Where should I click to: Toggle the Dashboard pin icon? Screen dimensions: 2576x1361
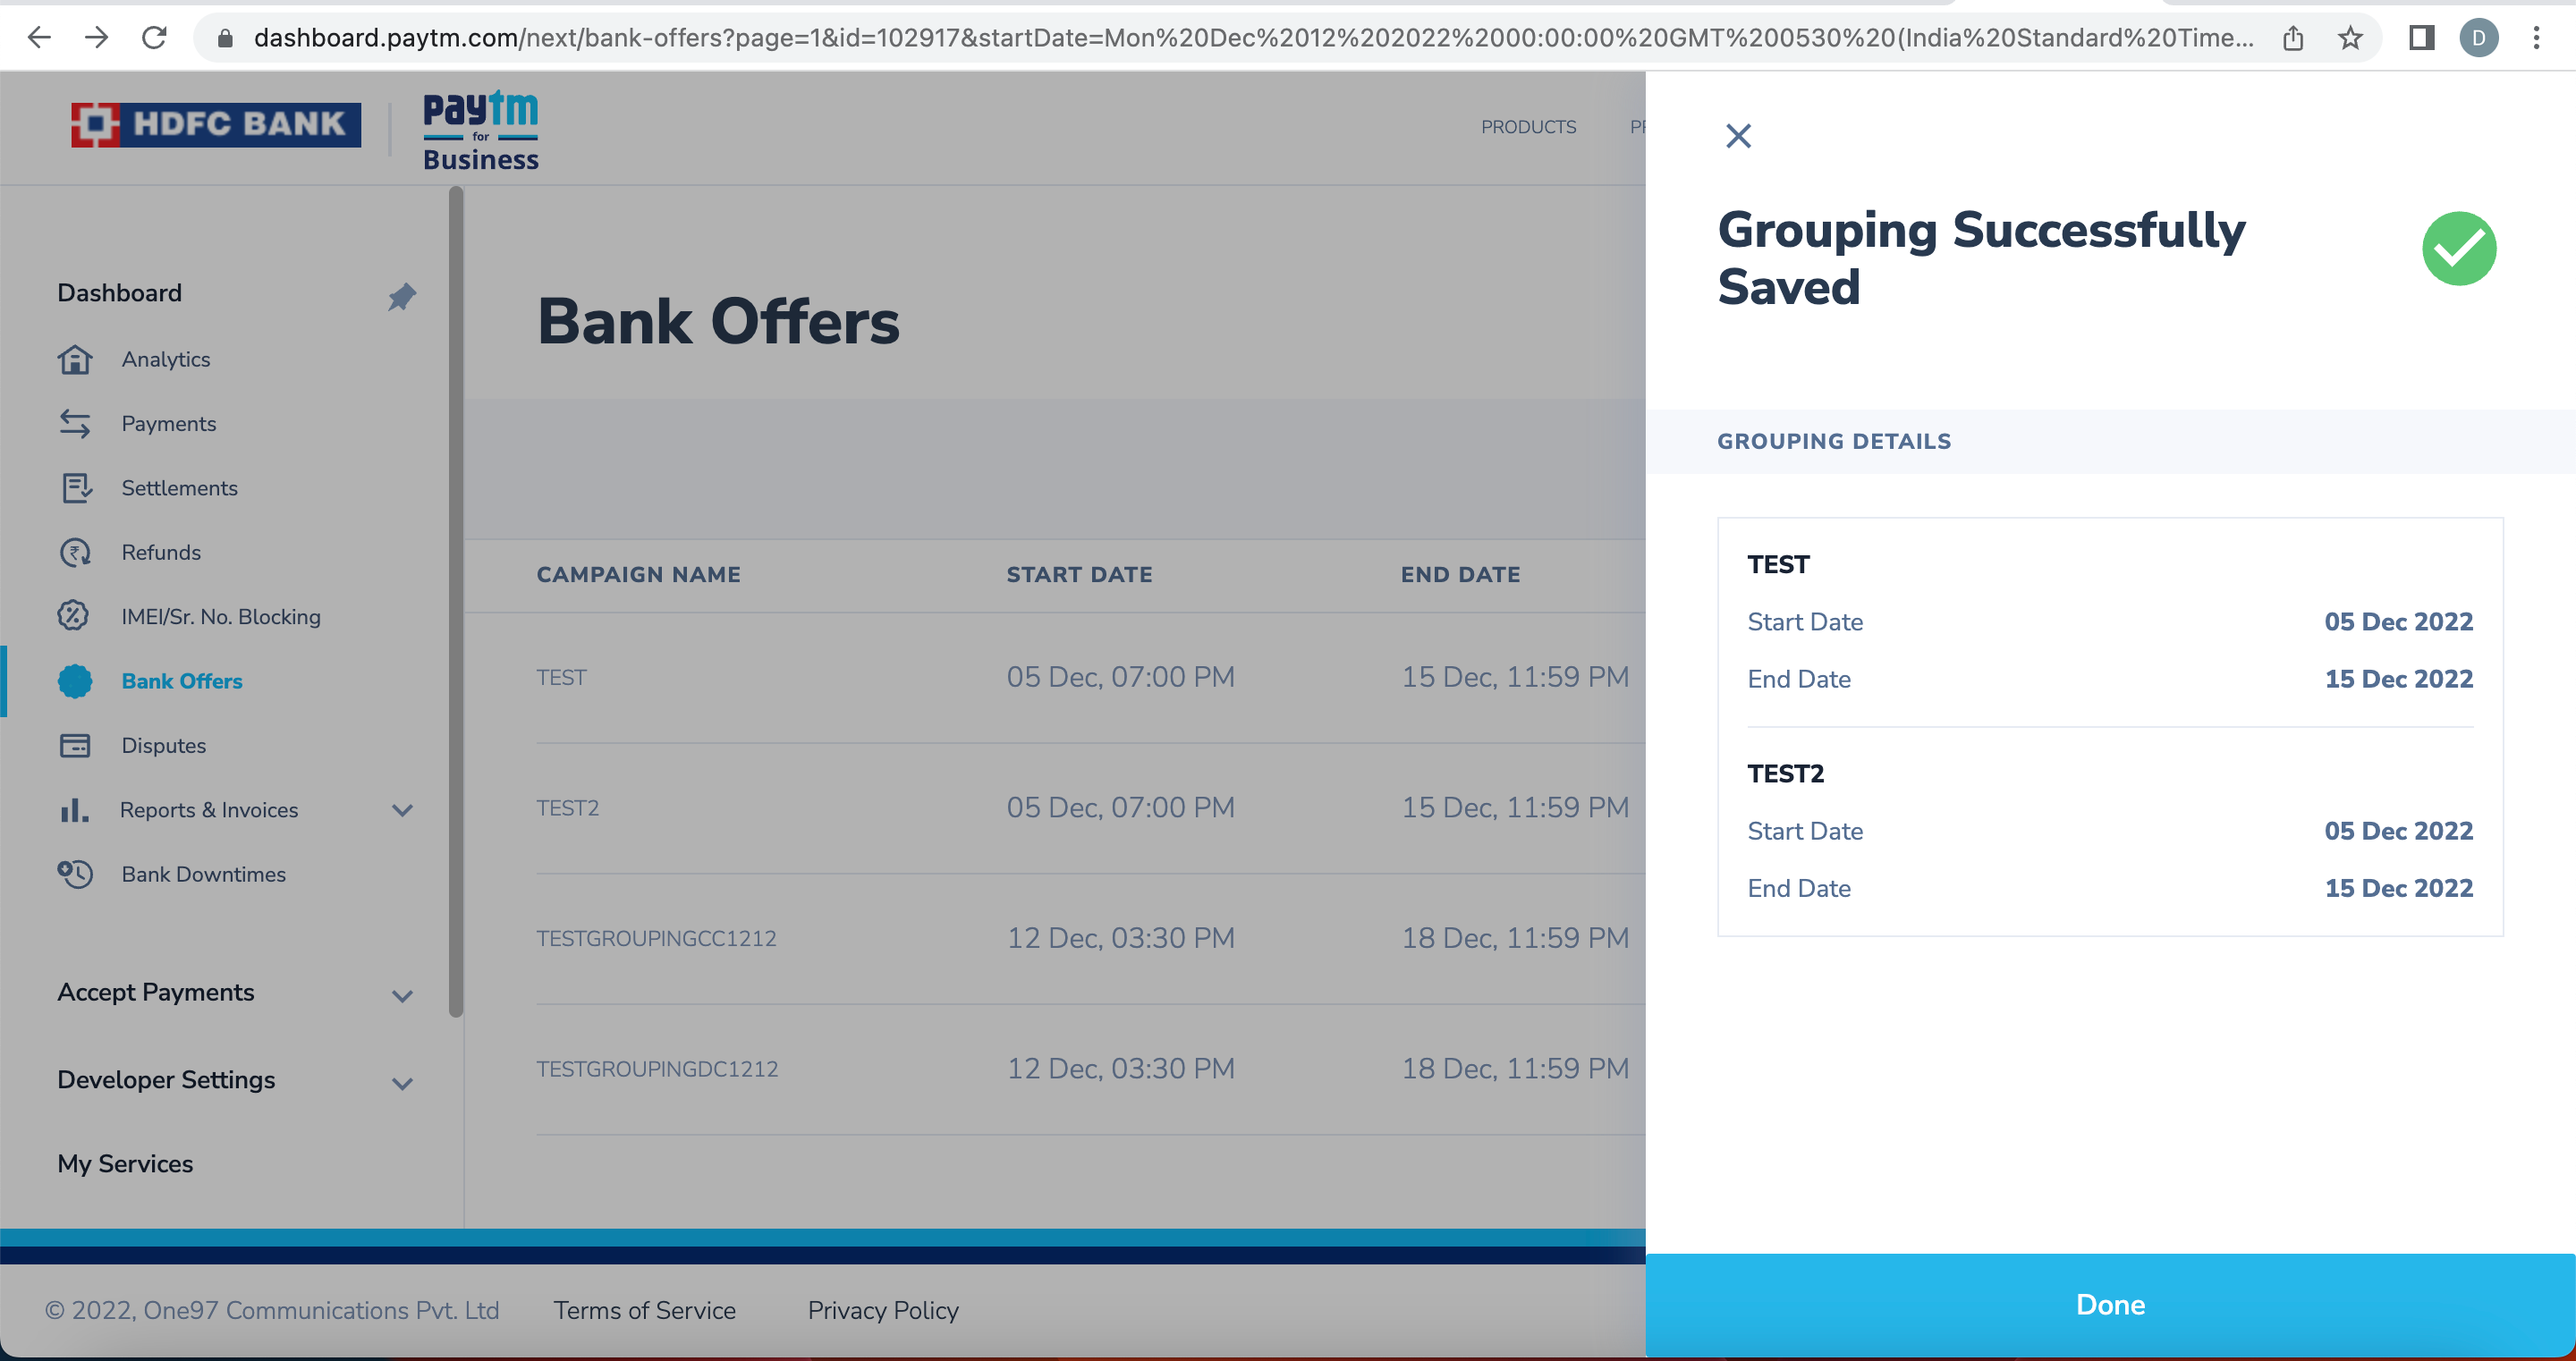pos(401,296)
